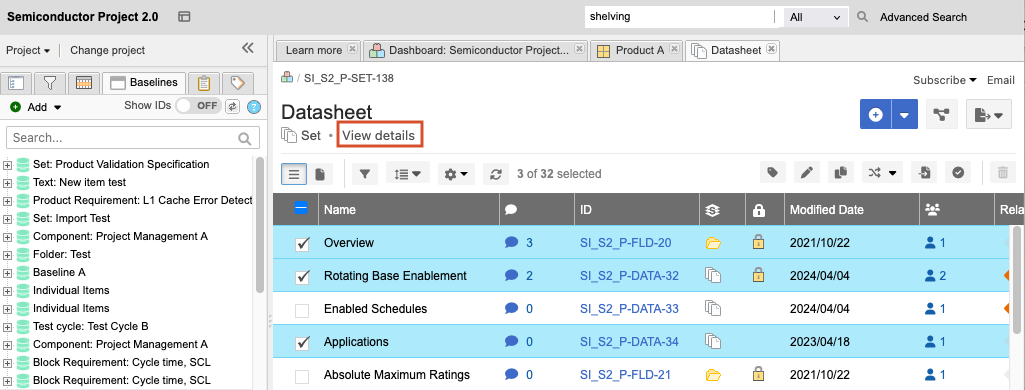Check Absolute Maximum Ratings checkbox

coord(302,376)
